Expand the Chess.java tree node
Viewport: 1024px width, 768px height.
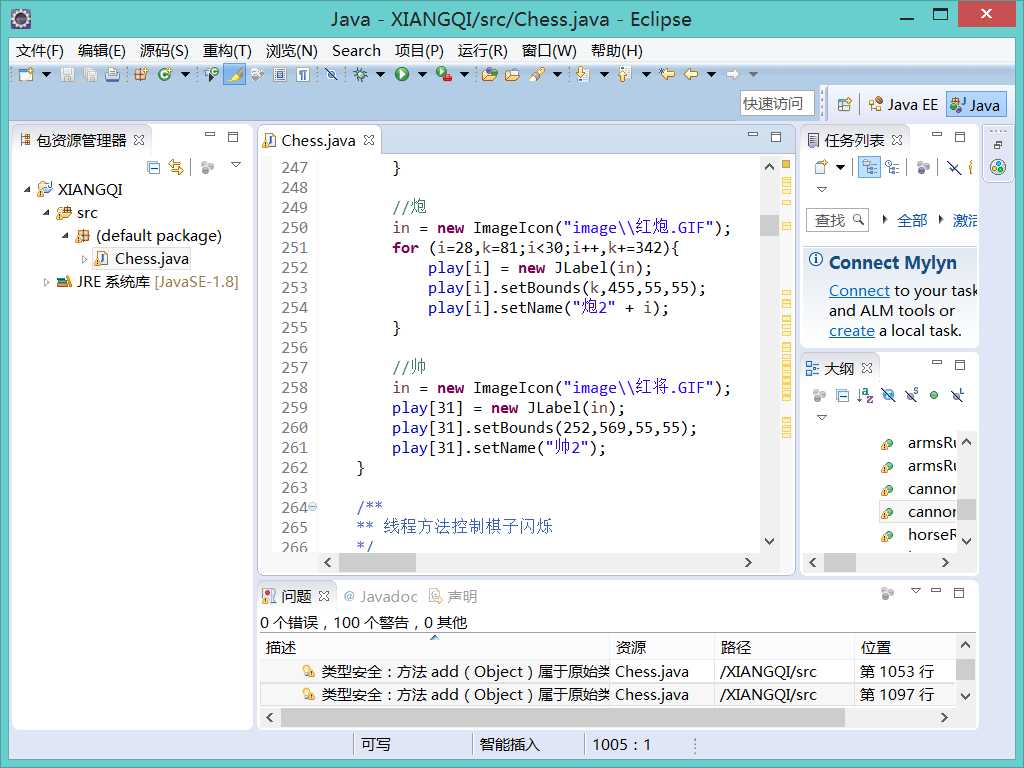click(84, 259)
